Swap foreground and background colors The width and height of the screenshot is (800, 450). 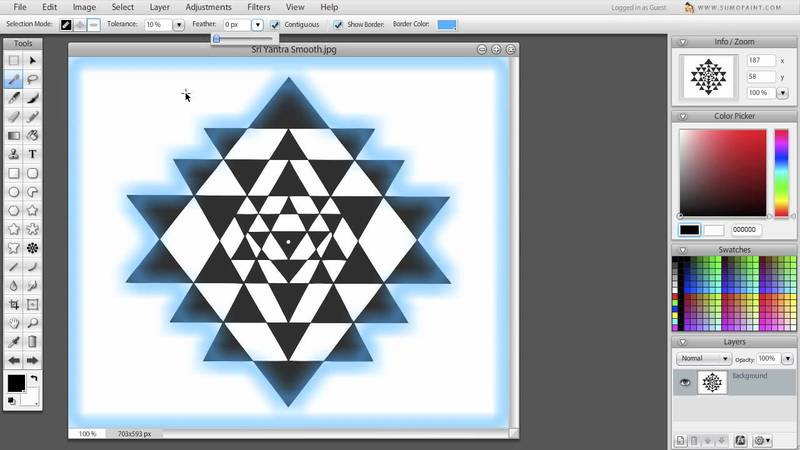coord(34,379)
